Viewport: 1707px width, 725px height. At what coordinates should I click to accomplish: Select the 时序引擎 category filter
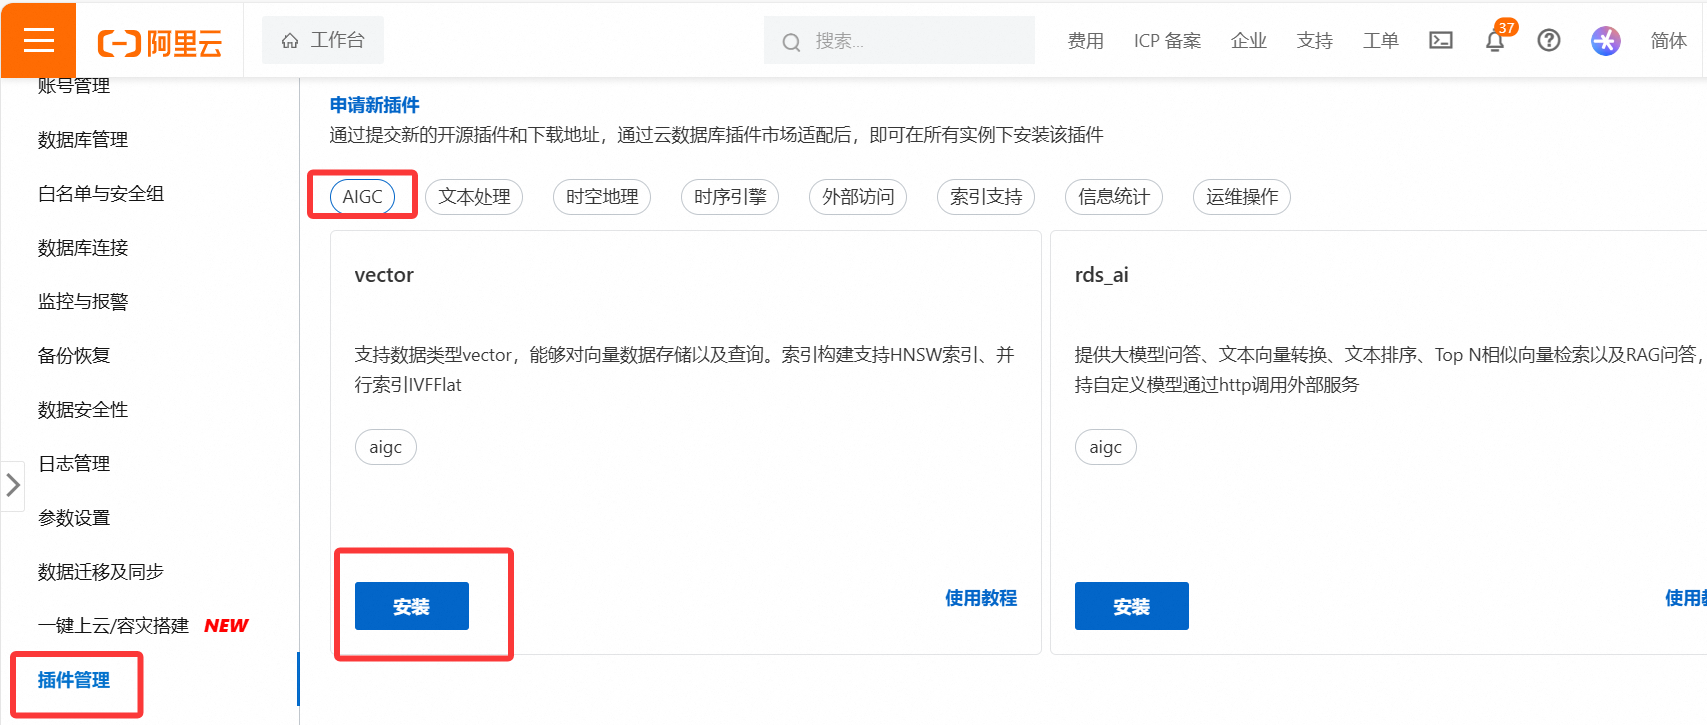[x=730, y=197]
